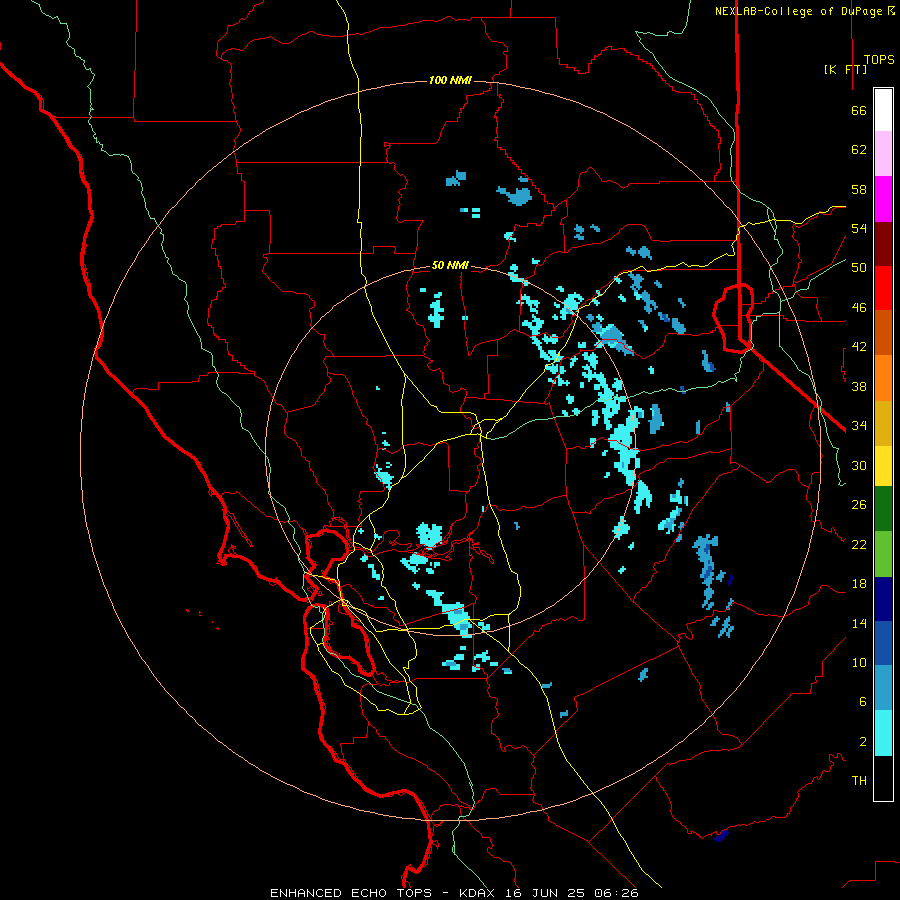The height and width of the screenshot is (900, 900).
Task: Click the "16 JUN 25" date stamp
Action: pos(545,893)
